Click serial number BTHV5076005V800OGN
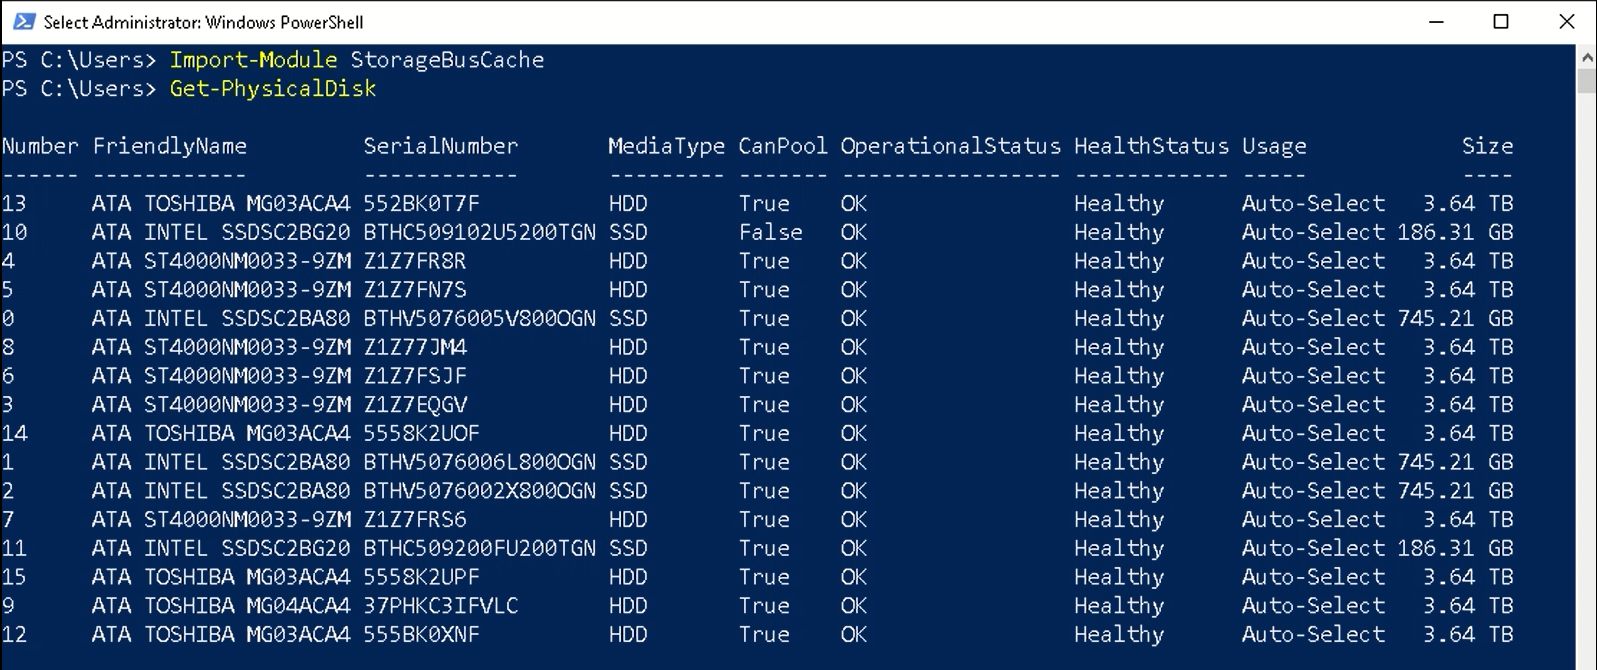Screen dimensions: 1597x670 (x=480, y=319)
